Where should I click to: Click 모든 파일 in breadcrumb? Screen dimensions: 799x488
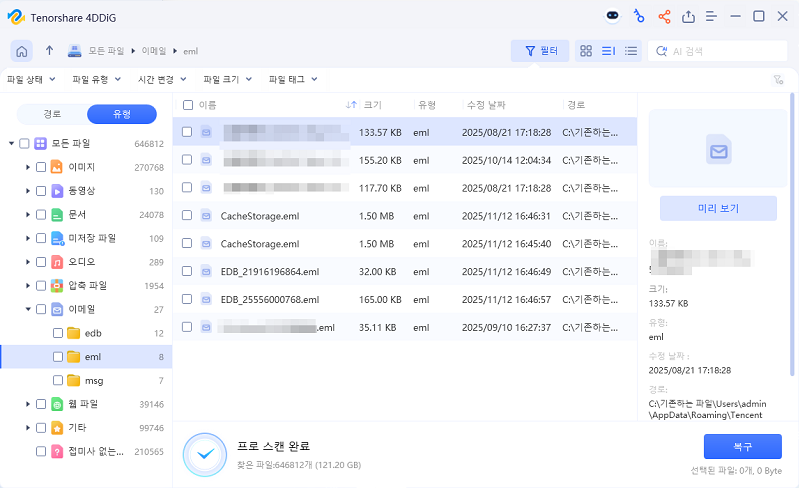pyautogui.click(x=106, y=51)
